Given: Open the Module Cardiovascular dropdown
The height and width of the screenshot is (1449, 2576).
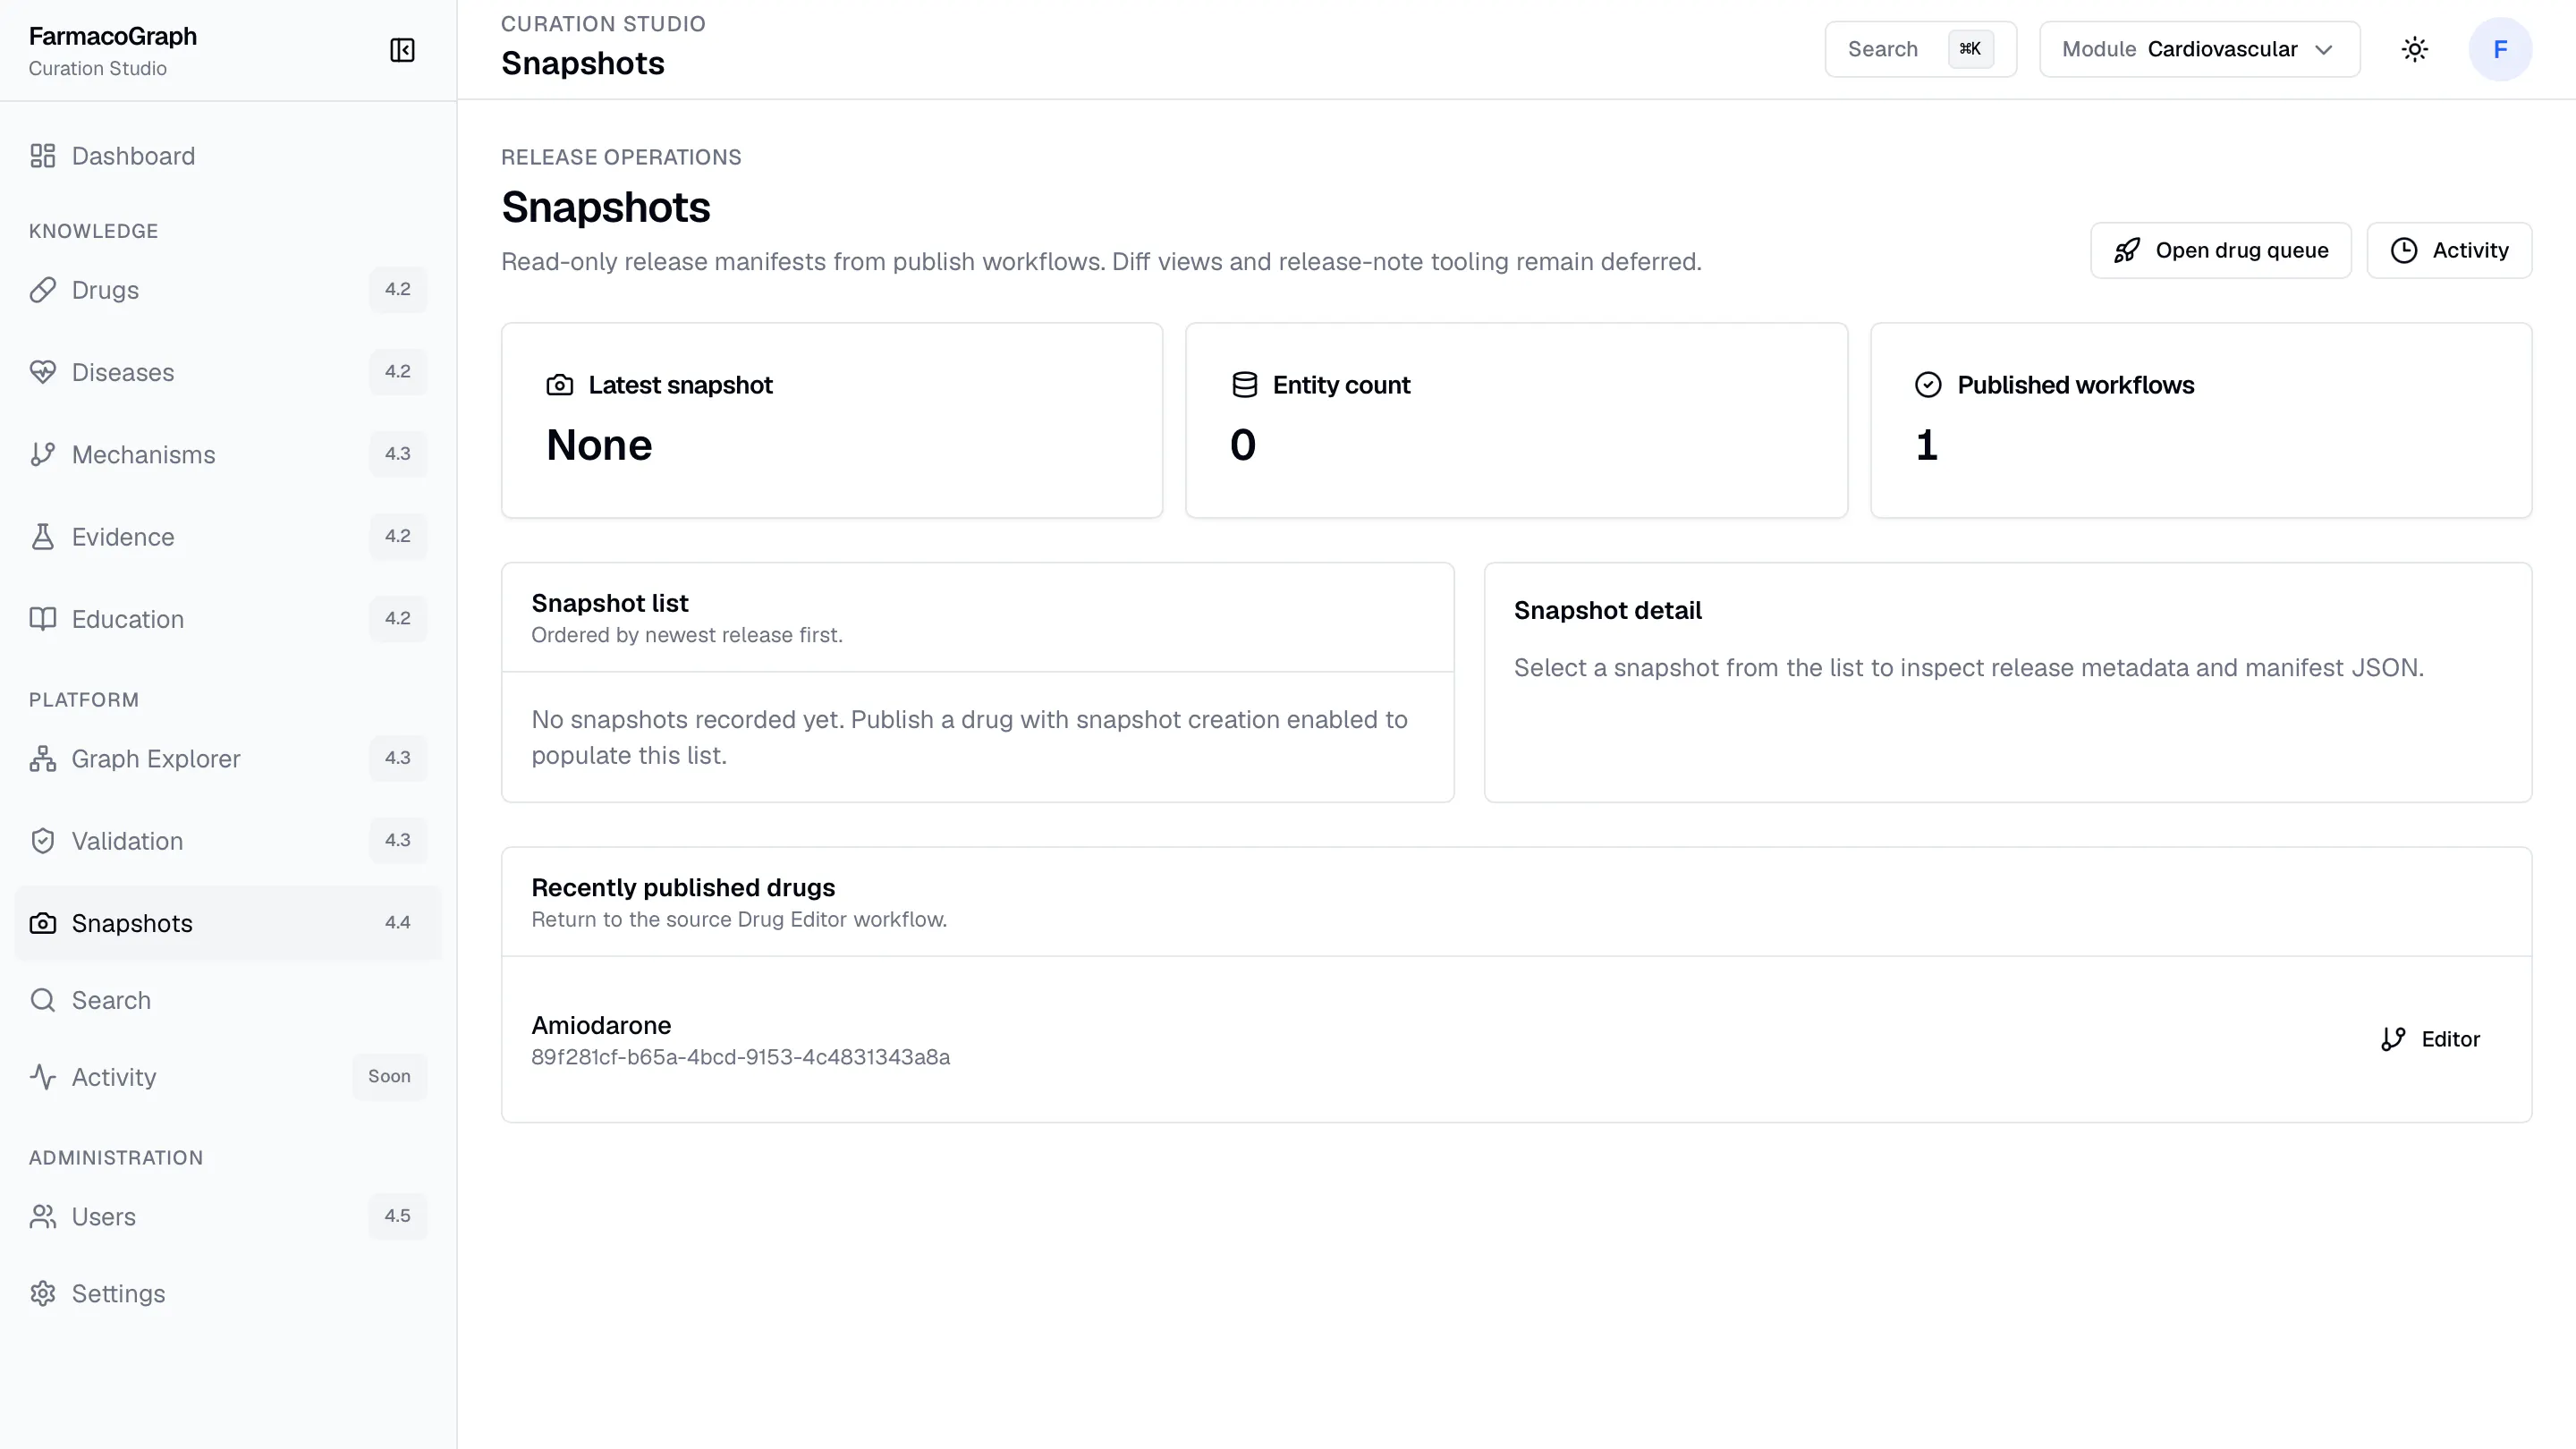Looking at the screenshot, I should (2199, 49).
